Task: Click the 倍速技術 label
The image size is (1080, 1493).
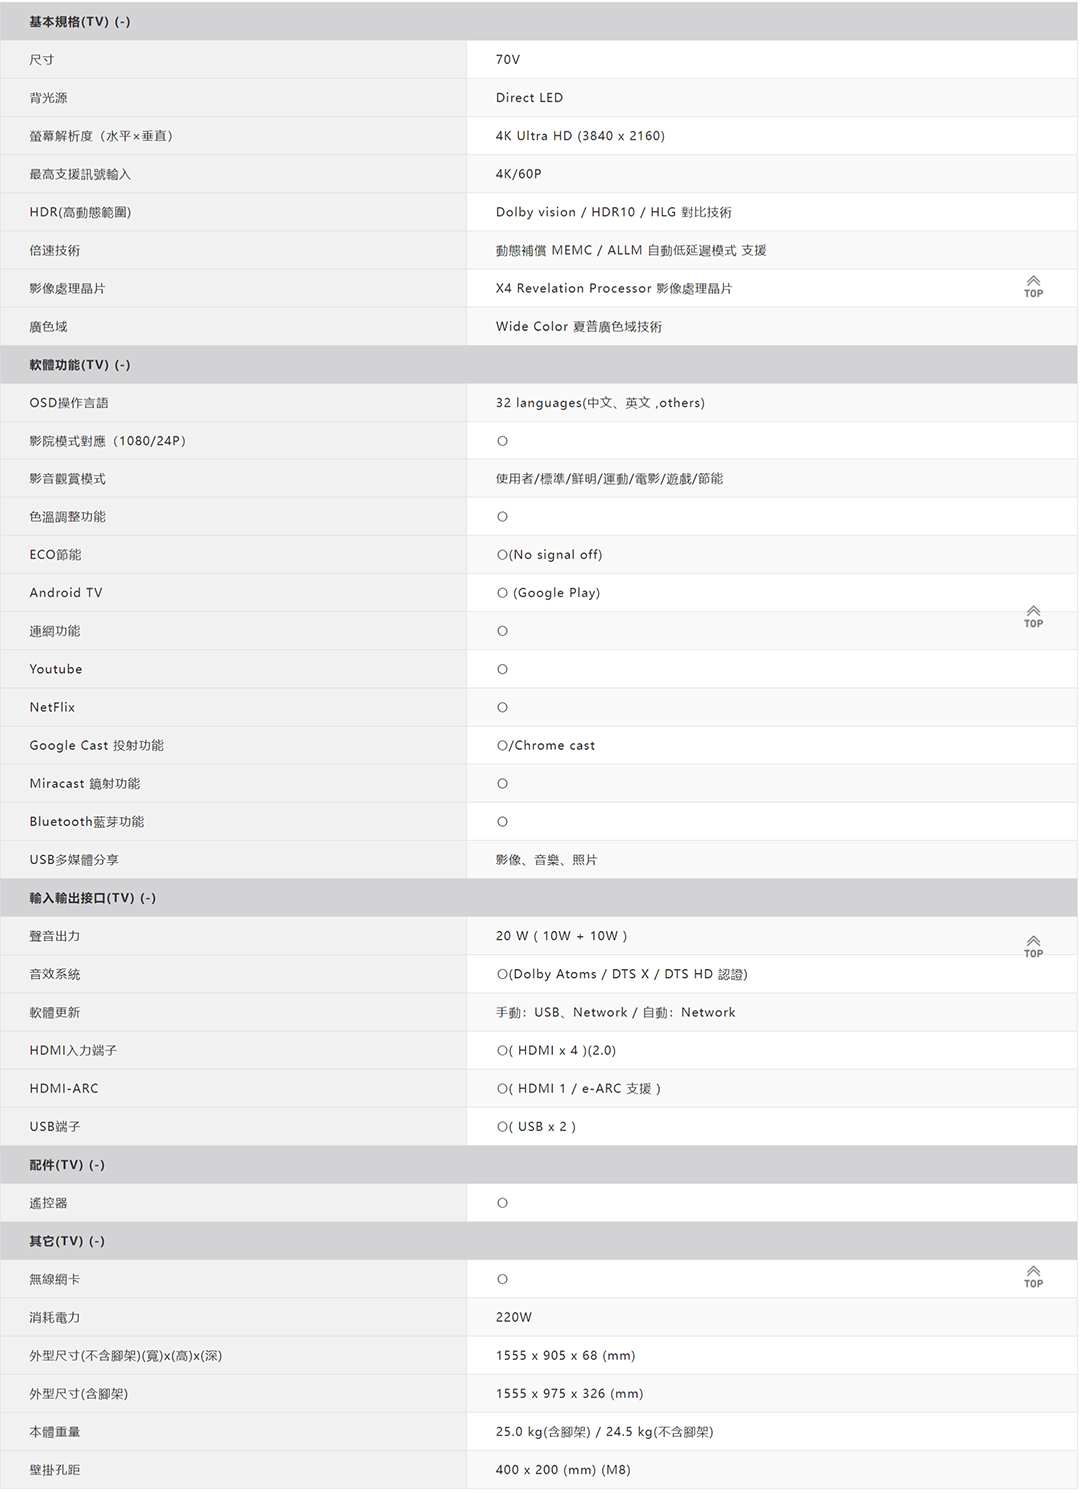Action: click(54, 250)
